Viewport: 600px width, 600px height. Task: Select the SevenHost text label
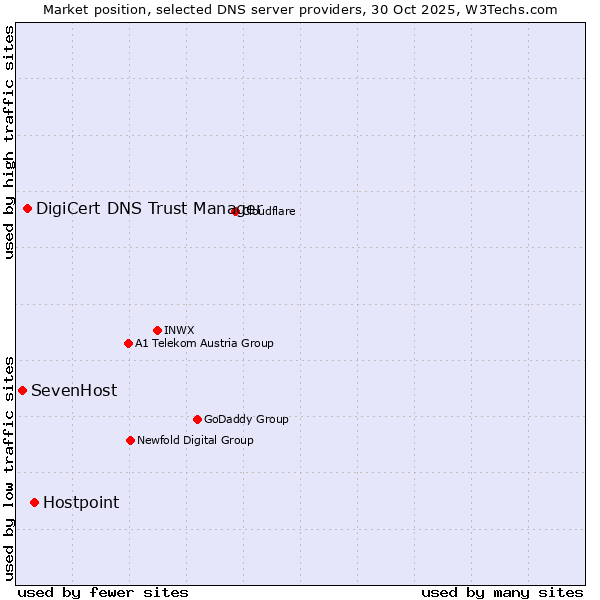coord(74,390)
